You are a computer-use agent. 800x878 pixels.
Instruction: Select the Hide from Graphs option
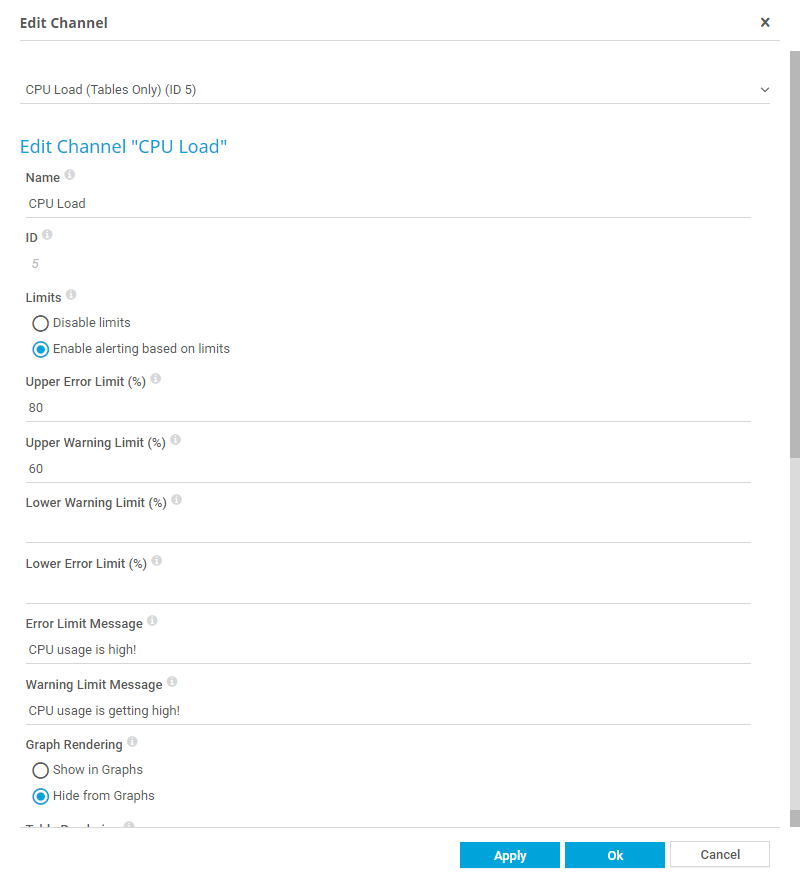tap(41, 796)
